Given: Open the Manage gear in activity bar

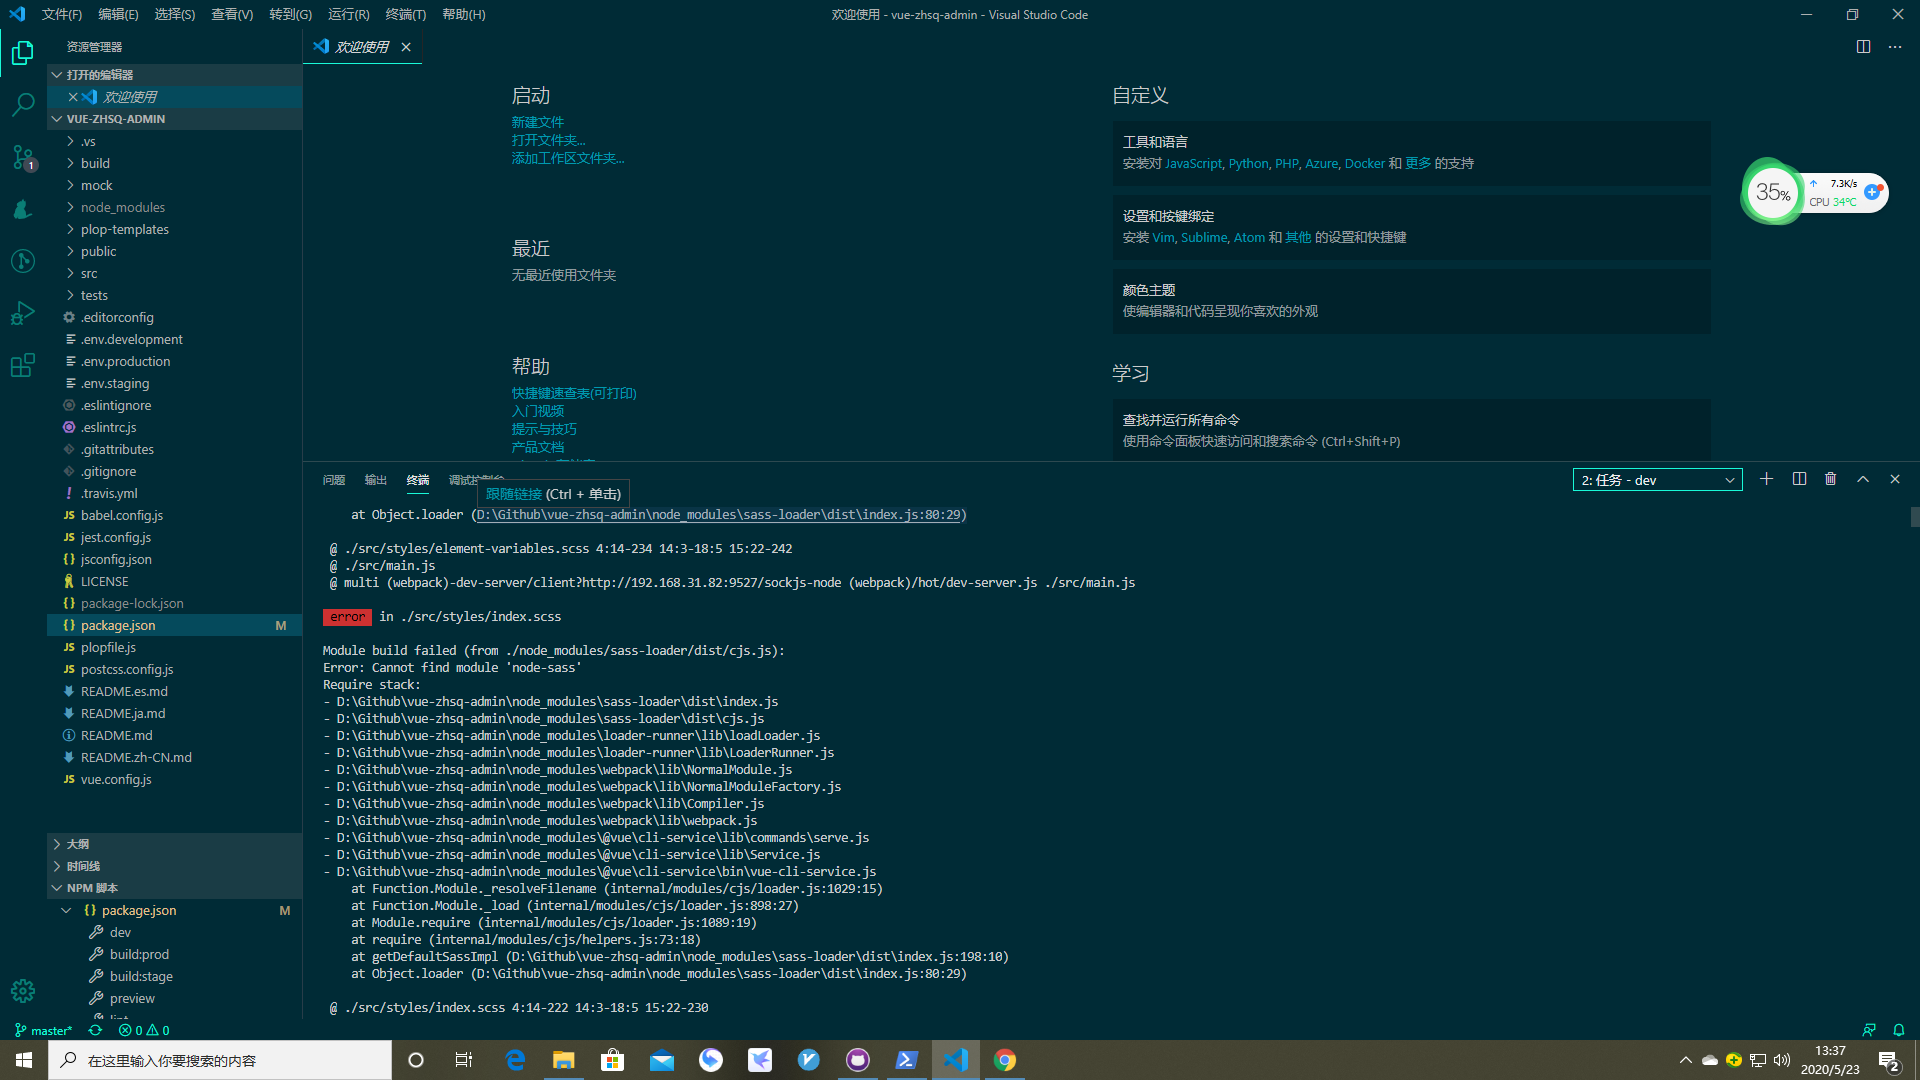Looking at the screenshot, I should pos(22,991).
